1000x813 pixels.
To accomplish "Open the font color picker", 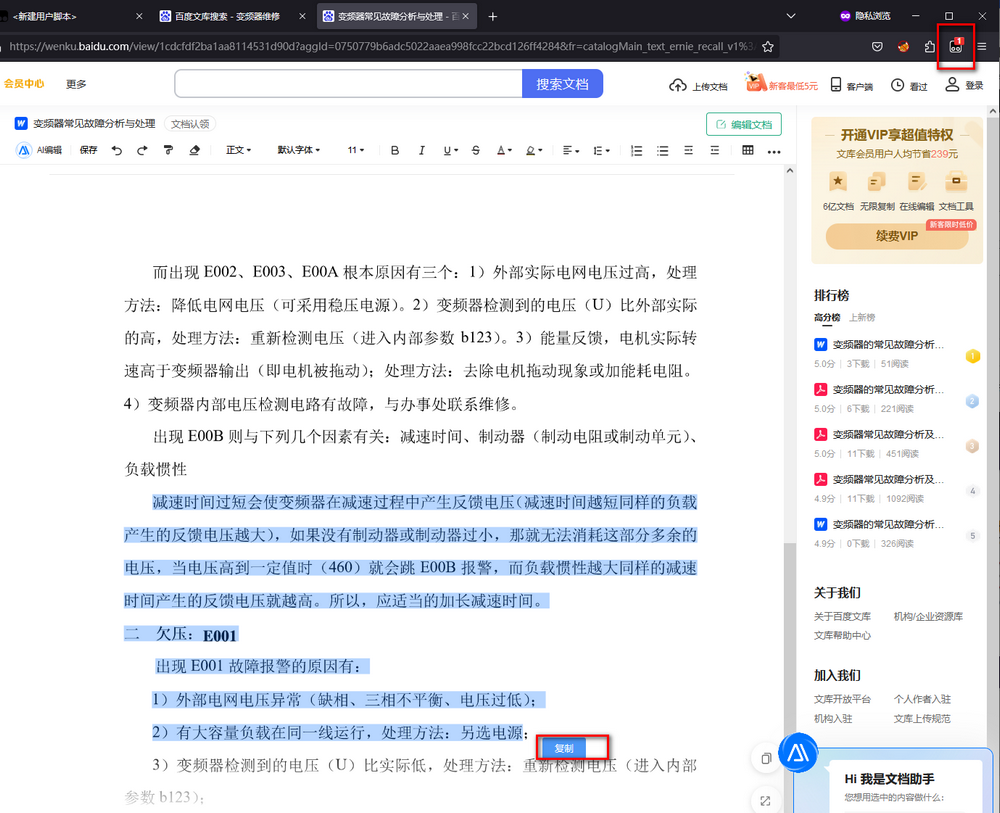I will (x=504, y=150).
